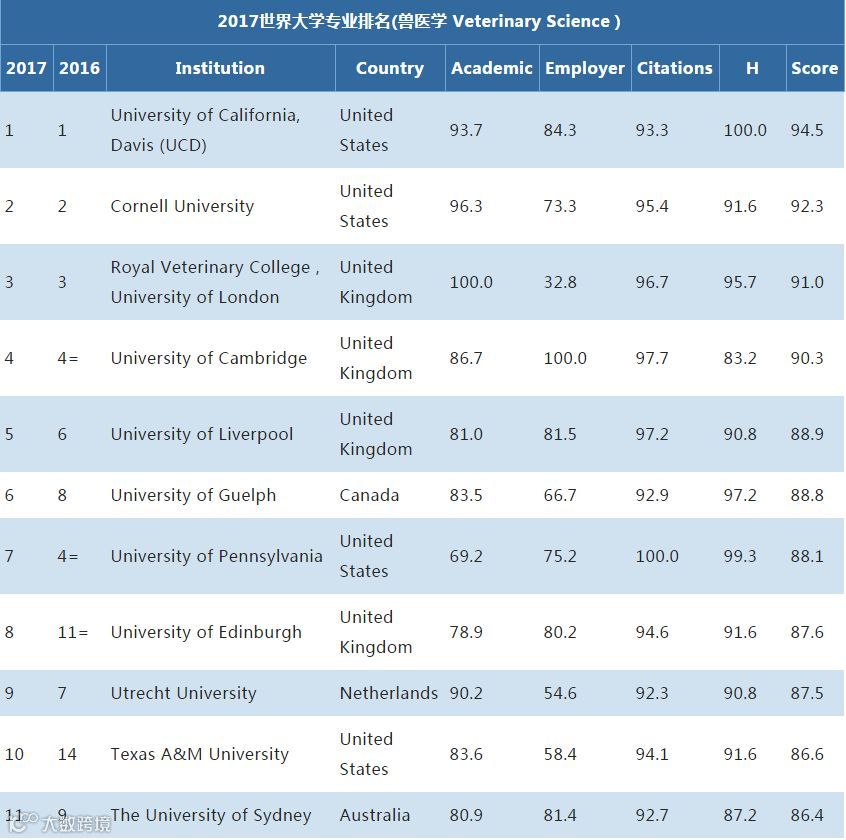Click the 'Netherlands' country cell
The height and width of the screenshot is (840, 846).
pyautogui.click(x=388, y=693)
